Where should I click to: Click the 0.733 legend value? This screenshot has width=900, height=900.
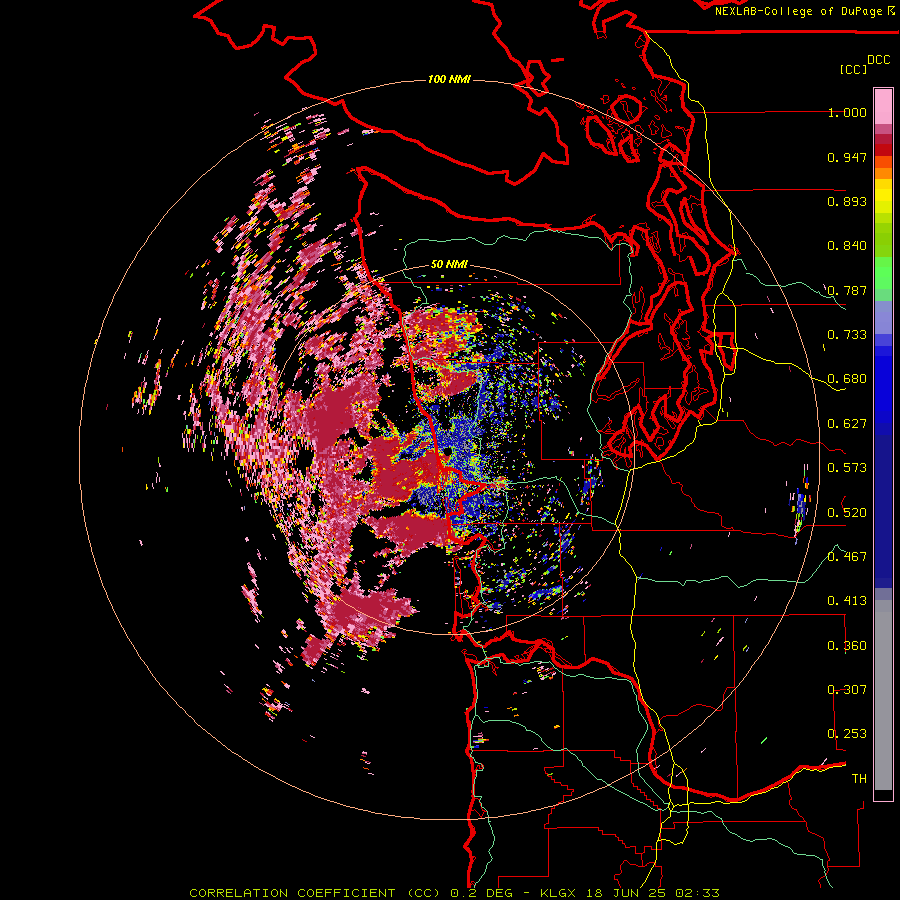[847, 335]
